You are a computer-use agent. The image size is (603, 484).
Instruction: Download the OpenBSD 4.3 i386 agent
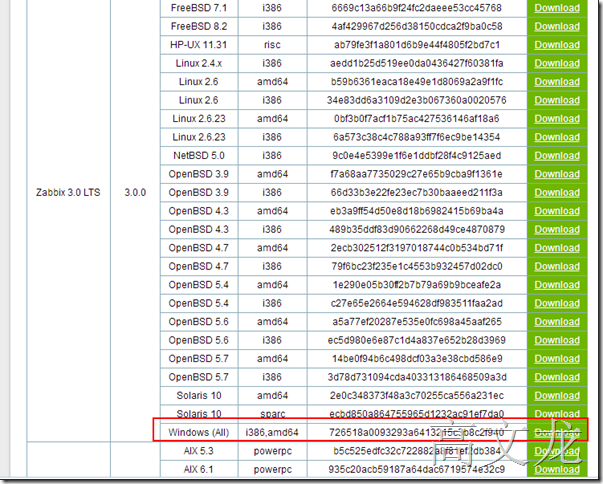point(557,230)
